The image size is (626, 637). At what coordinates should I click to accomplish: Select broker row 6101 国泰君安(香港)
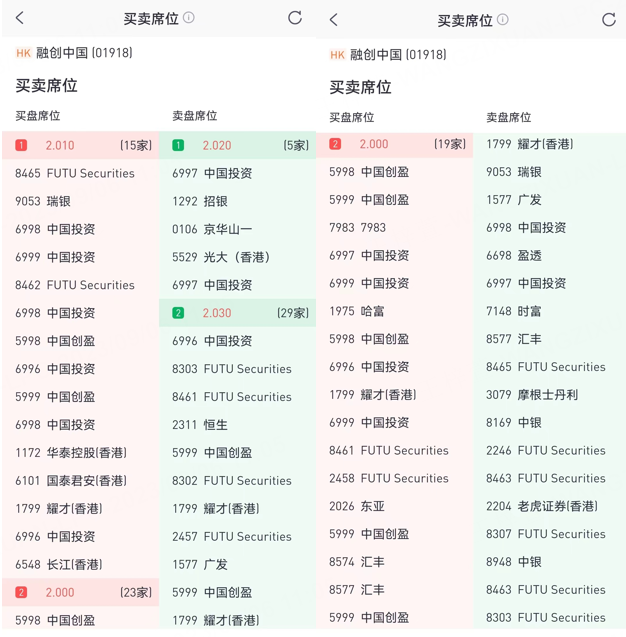click(80, 481)
